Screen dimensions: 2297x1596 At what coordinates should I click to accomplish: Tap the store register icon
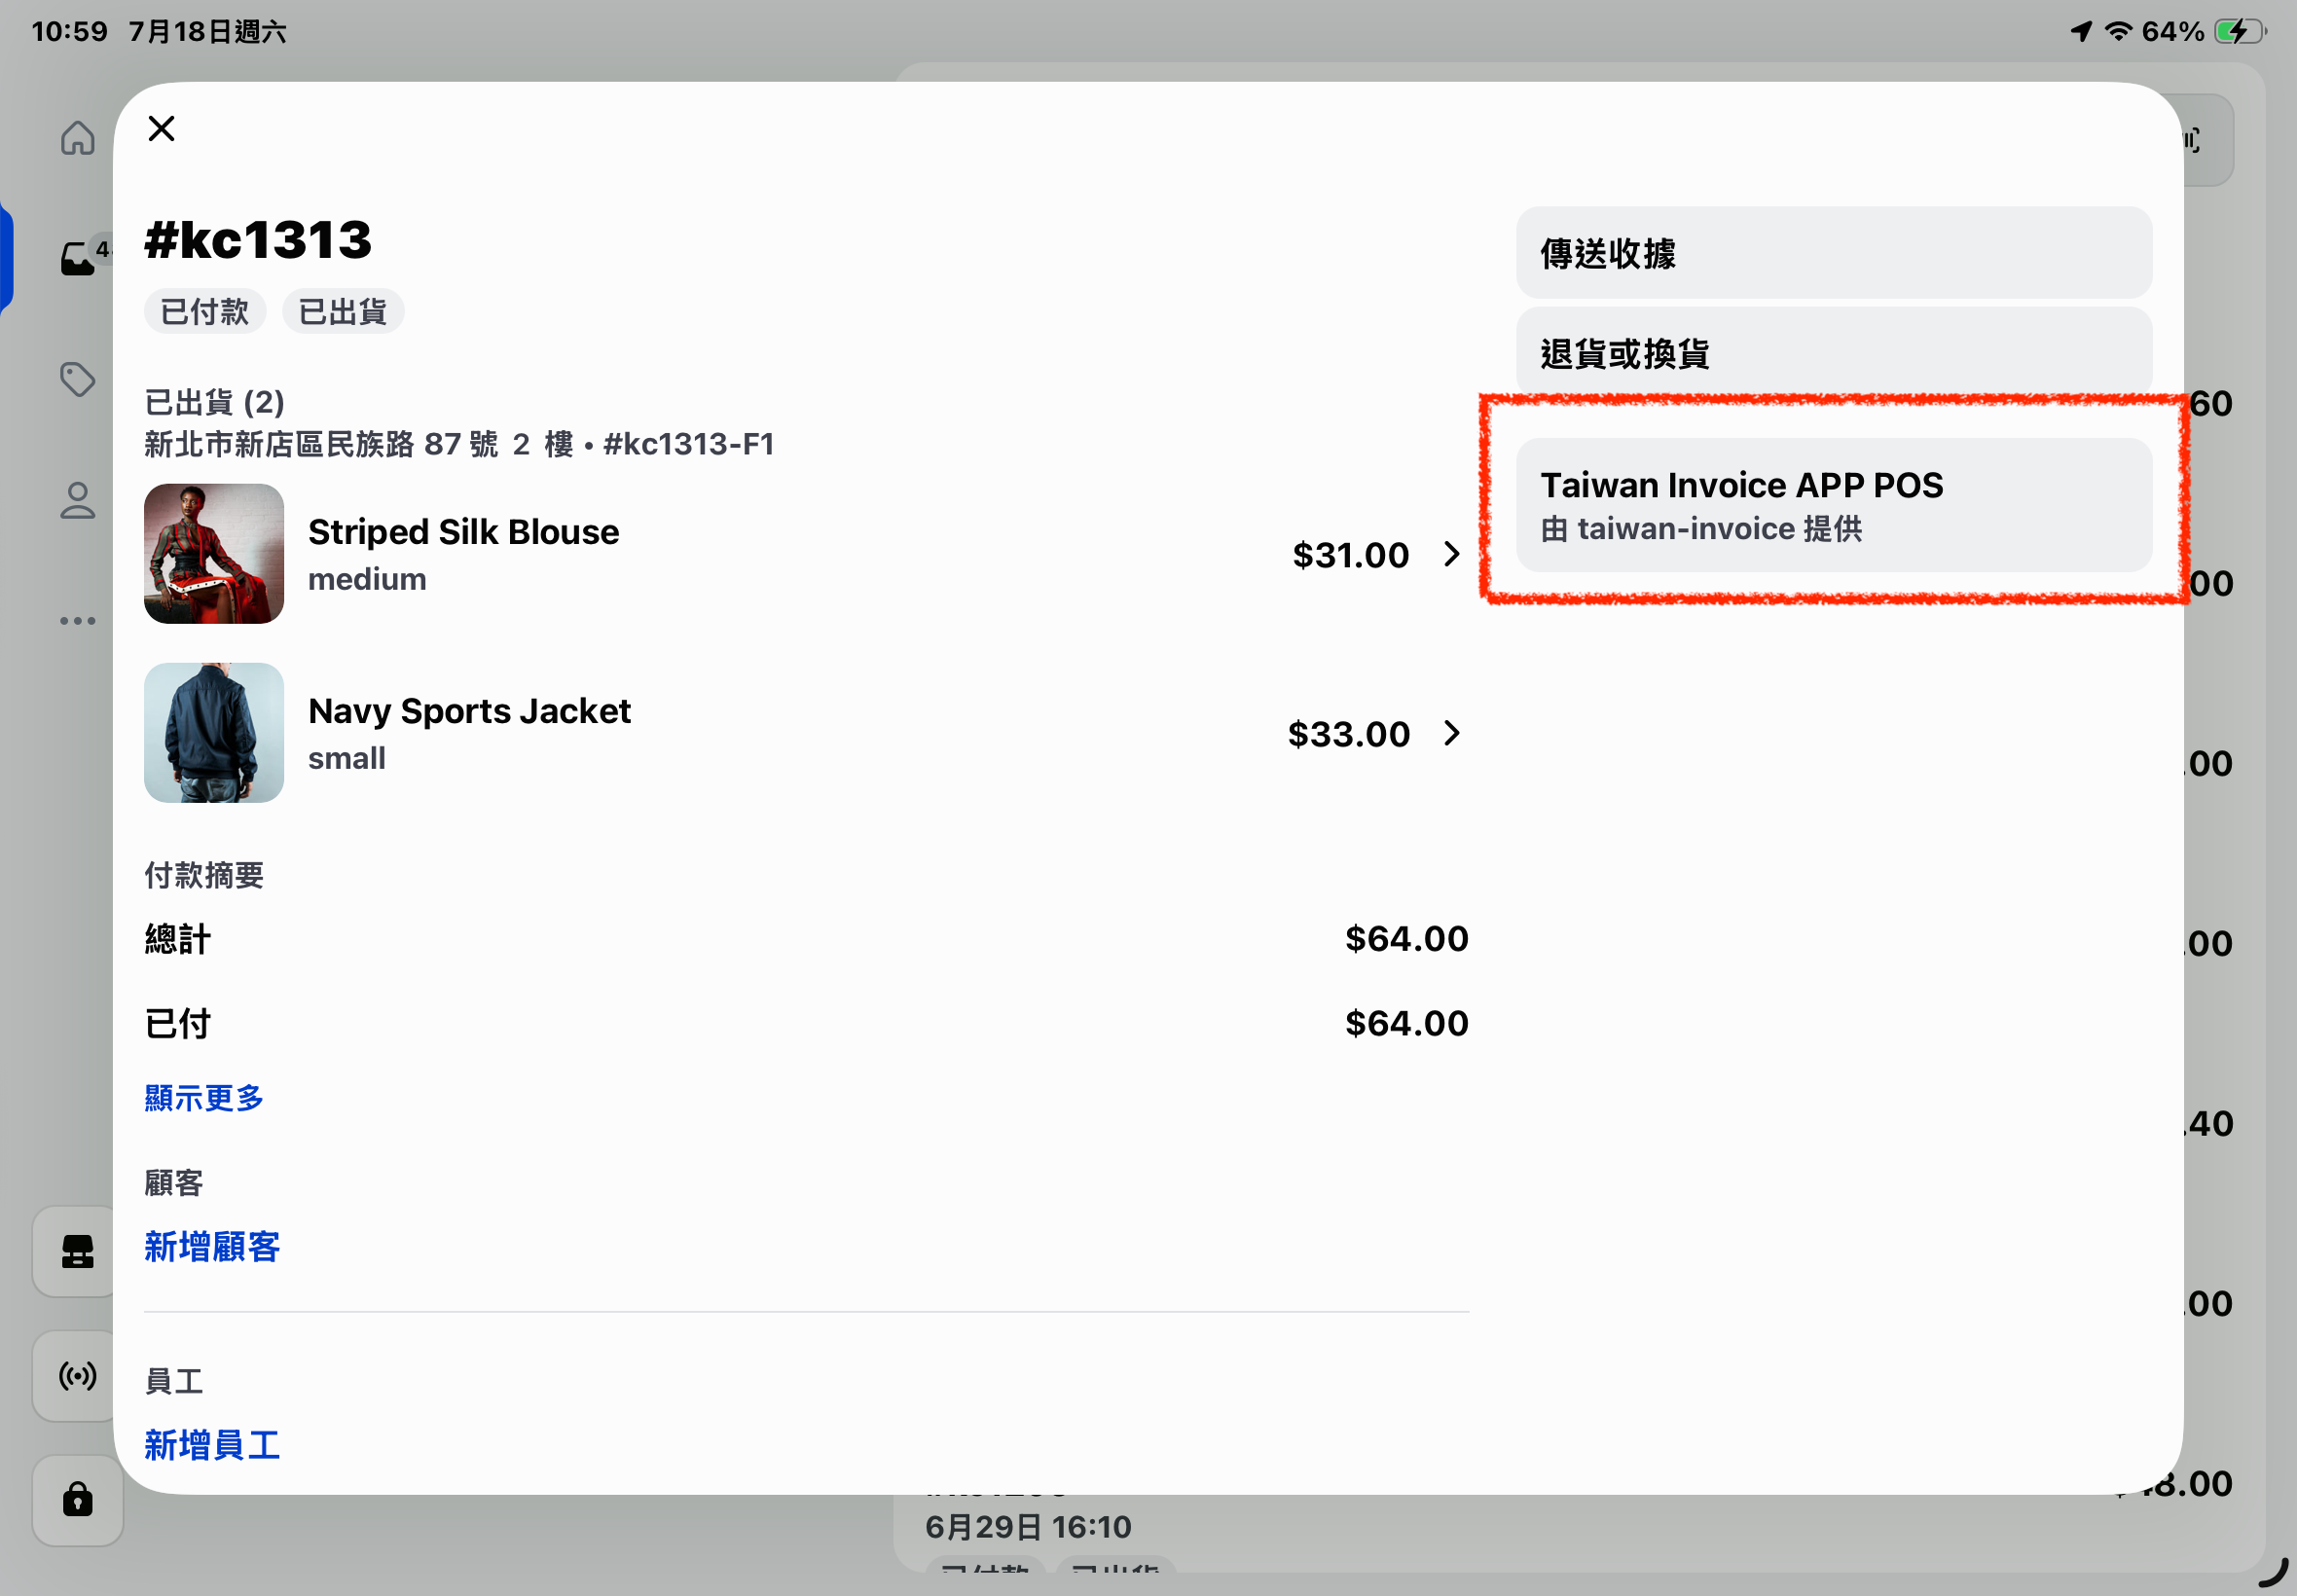click(77, 1251)
